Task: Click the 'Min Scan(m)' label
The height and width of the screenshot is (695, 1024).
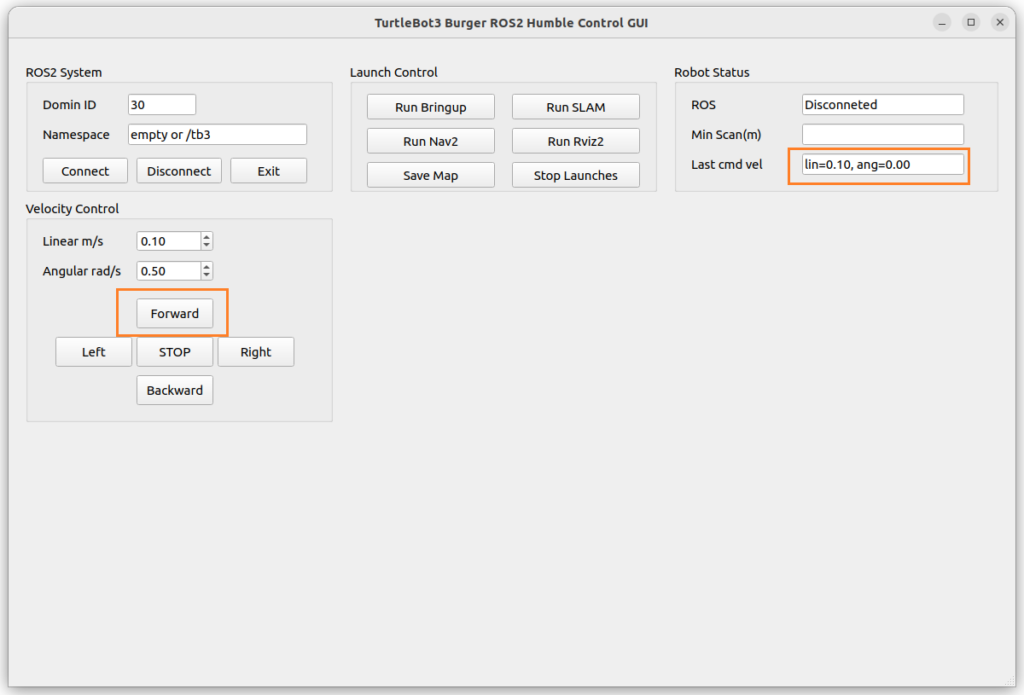Action: click(726, 135)
